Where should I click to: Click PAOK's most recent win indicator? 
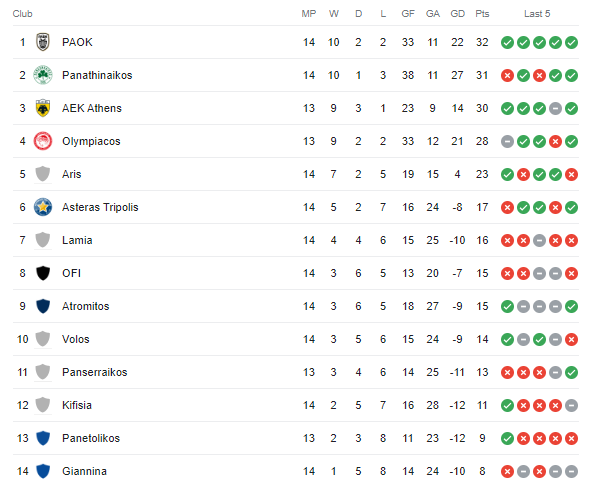pos(571,42)
